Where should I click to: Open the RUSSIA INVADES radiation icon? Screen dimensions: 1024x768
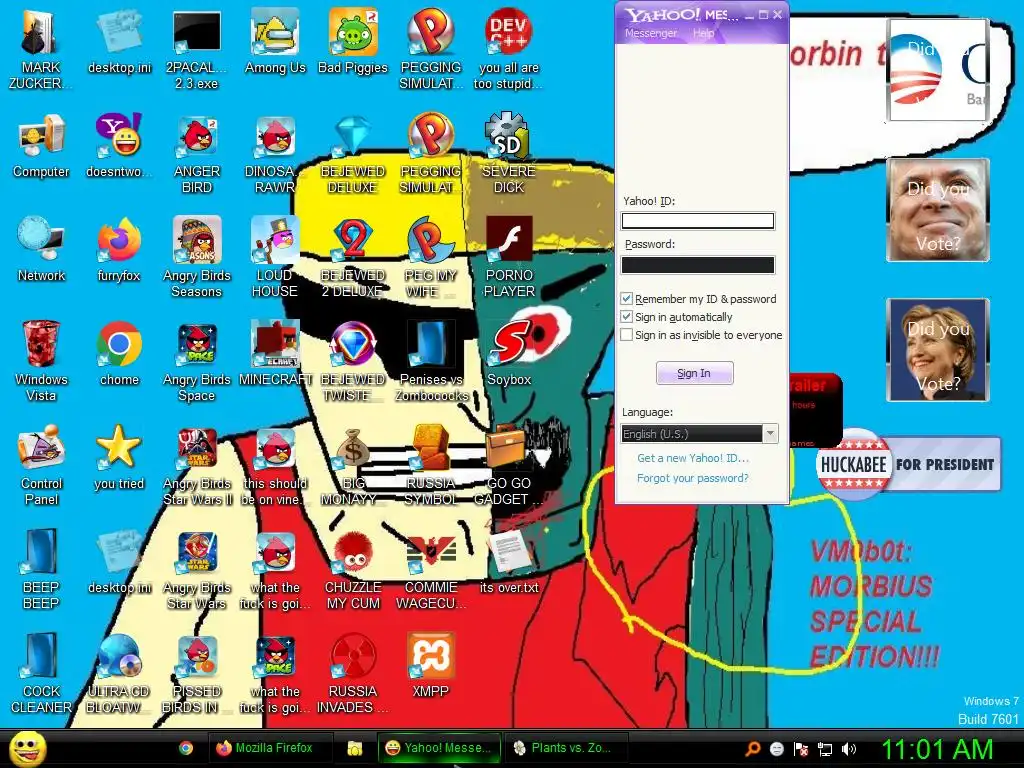(x=353, y=673)
